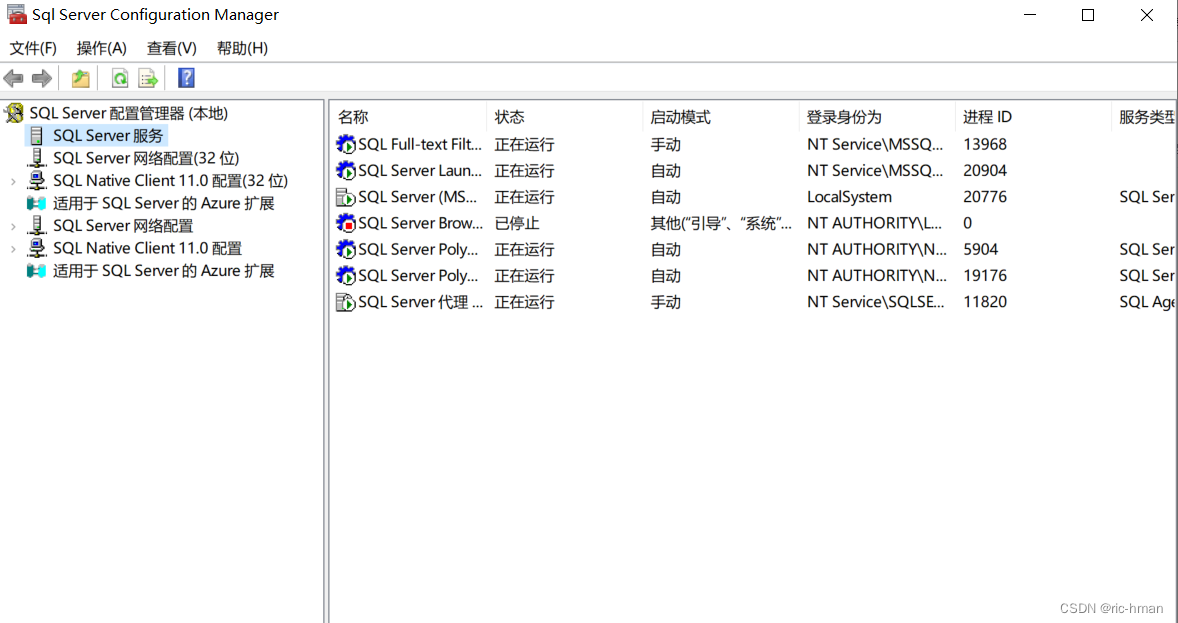
Task: Click the SQL Server Browser service icon
Action: pyautogui.click(x=346, y=223)
